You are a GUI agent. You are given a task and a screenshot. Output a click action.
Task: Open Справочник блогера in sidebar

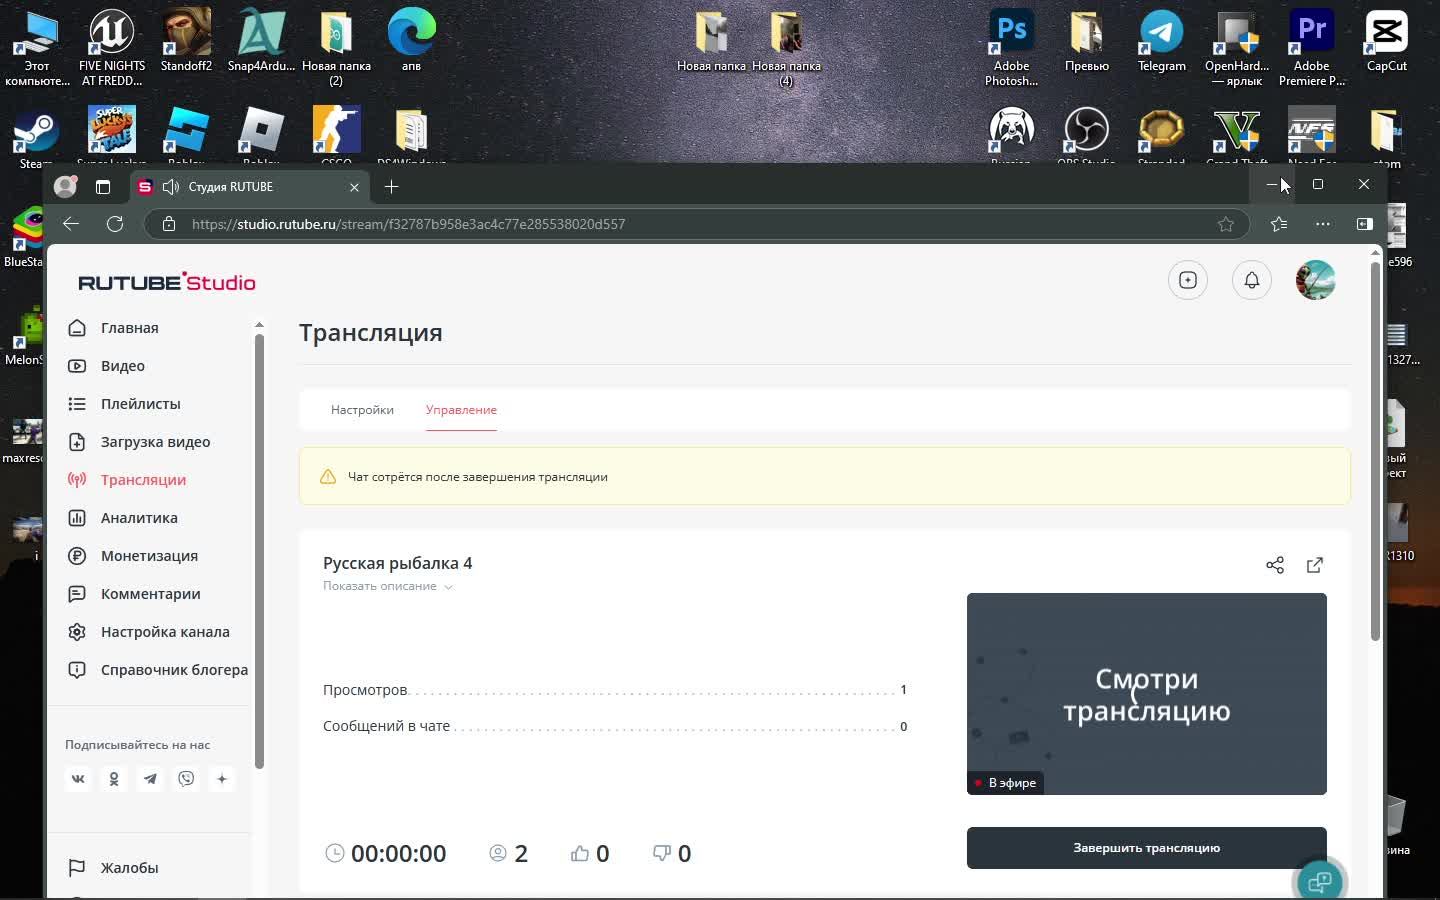click(x=157, y=670)
